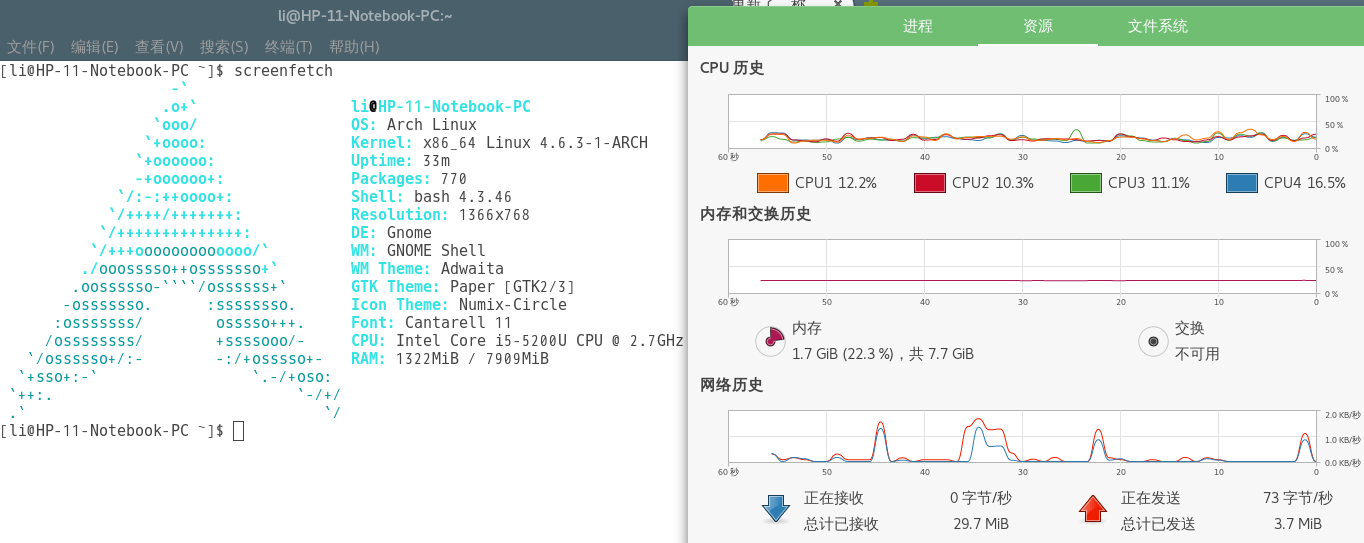Click the network history graph
1364x543 pixels.
click(x=1023, y=438)
